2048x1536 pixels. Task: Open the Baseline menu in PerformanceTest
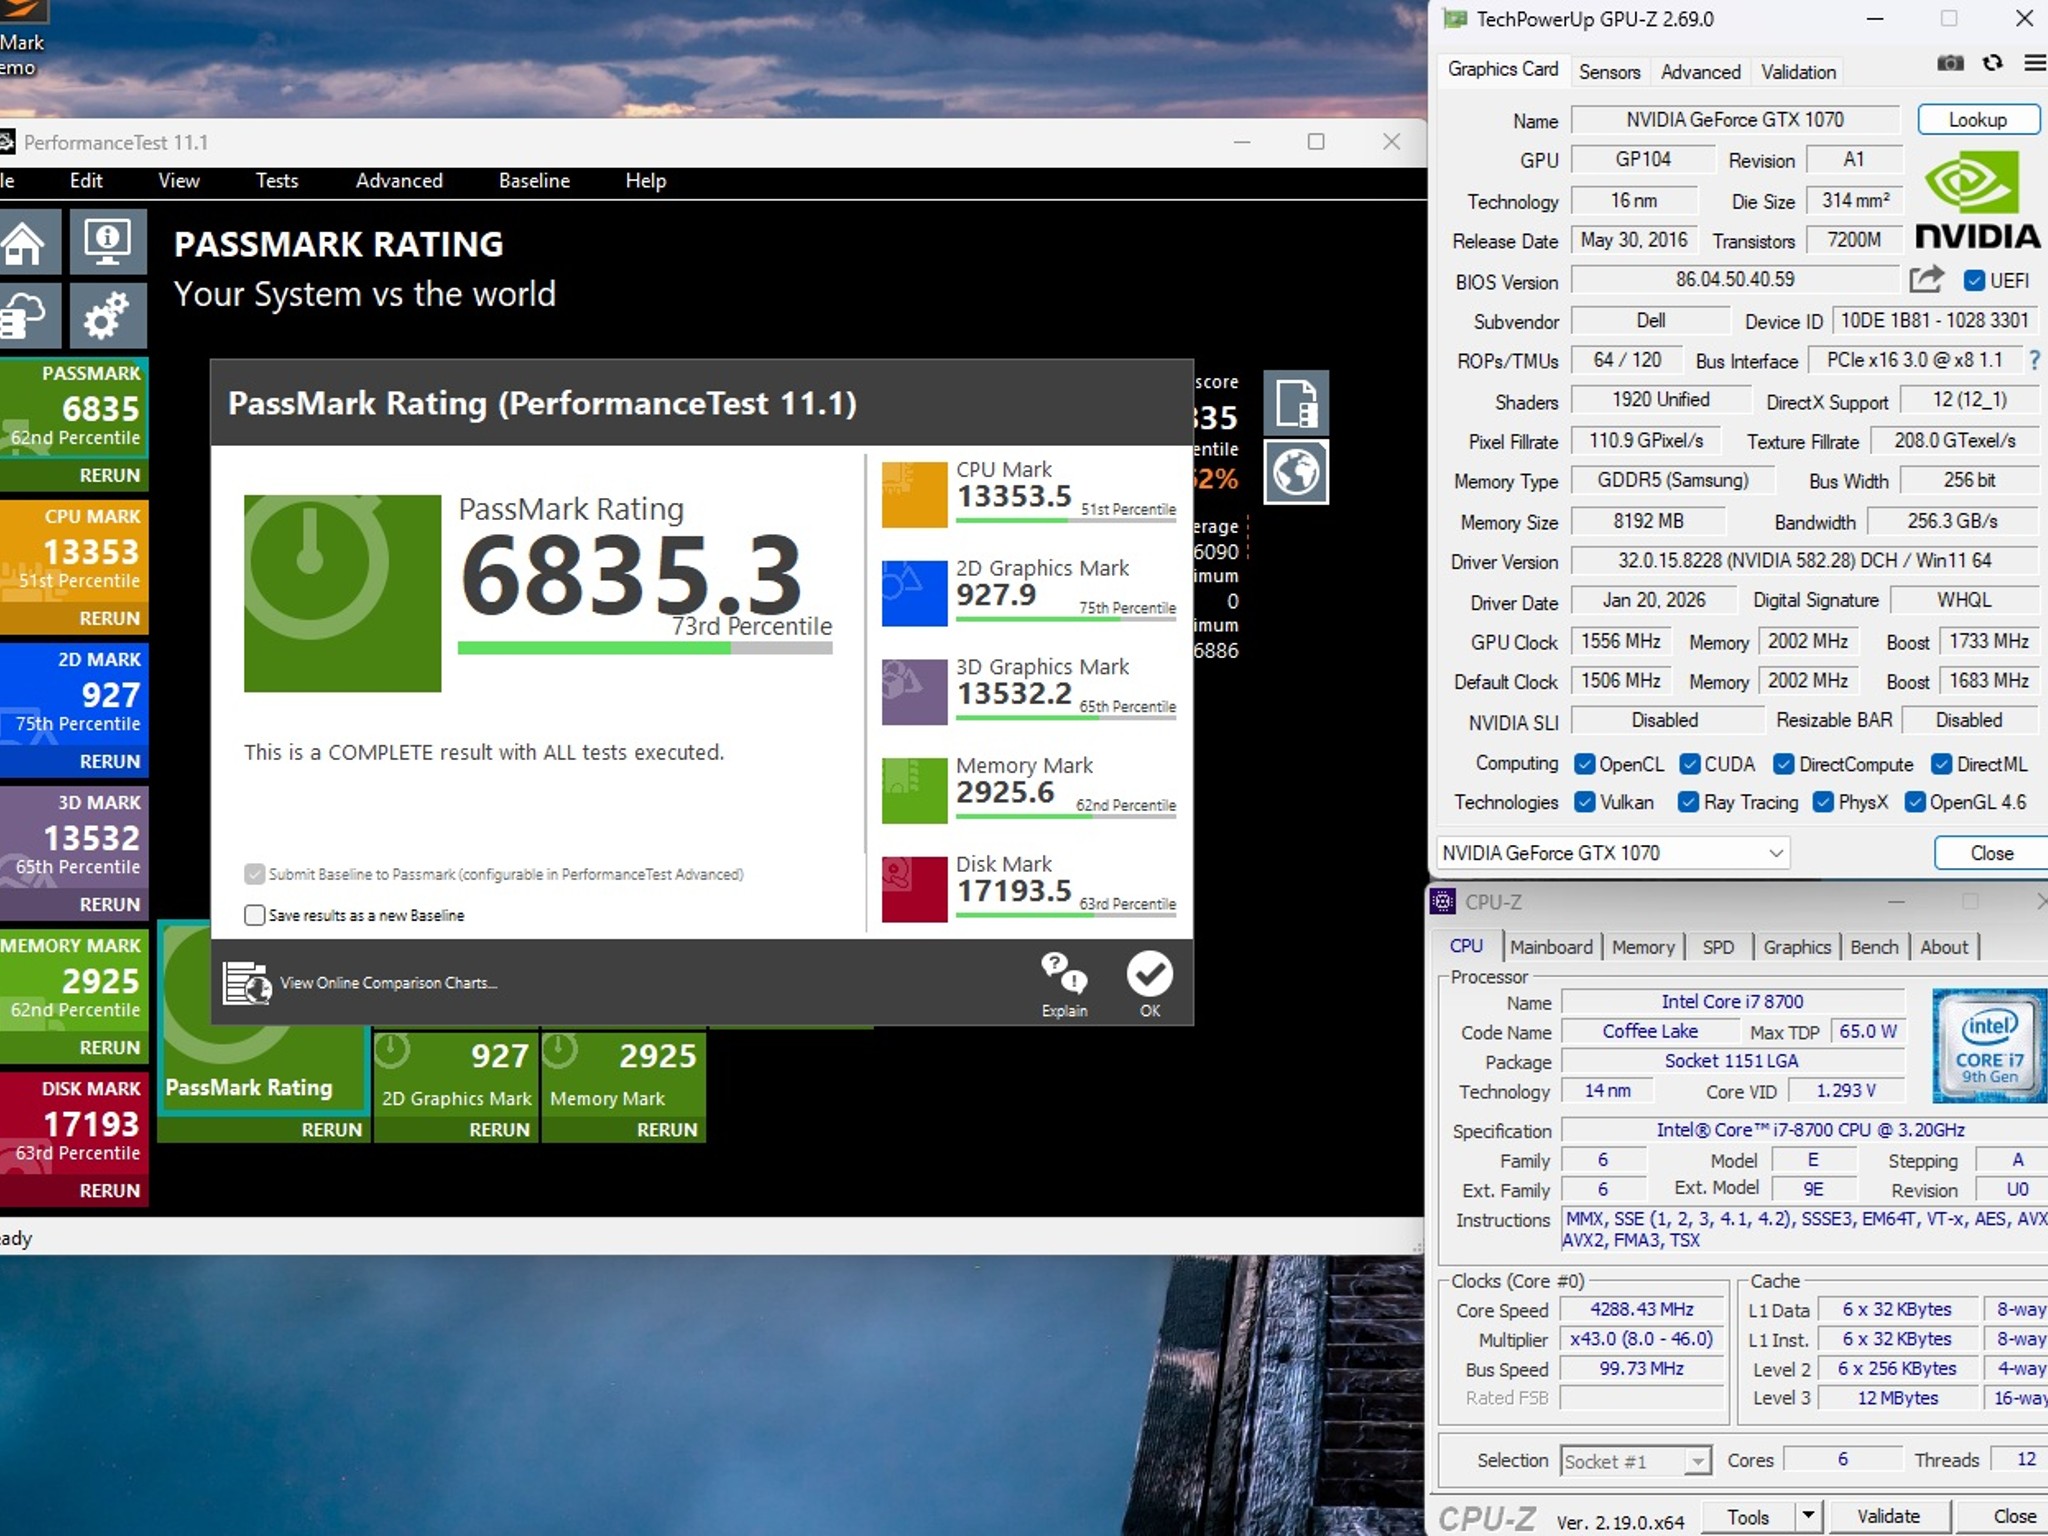pyautogui.click(x=534, y=181)
